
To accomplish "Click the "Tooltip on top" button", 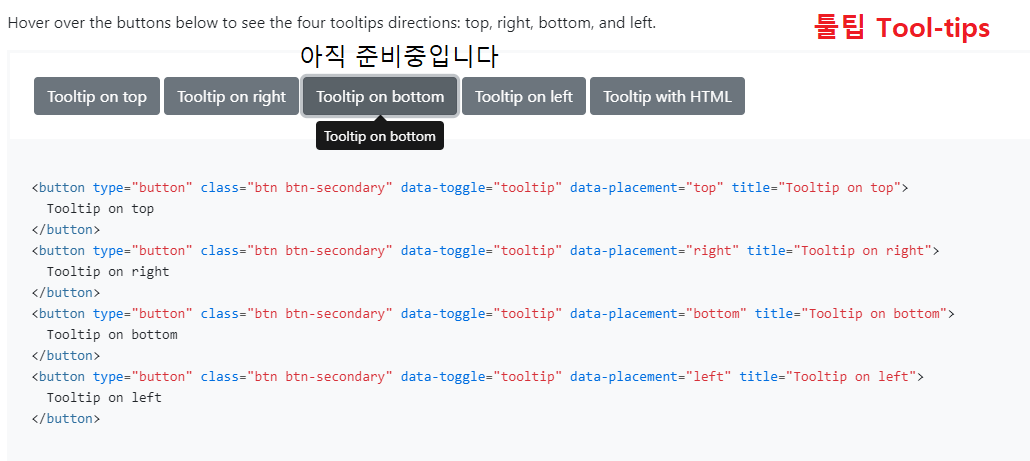I will coord(97,96).
